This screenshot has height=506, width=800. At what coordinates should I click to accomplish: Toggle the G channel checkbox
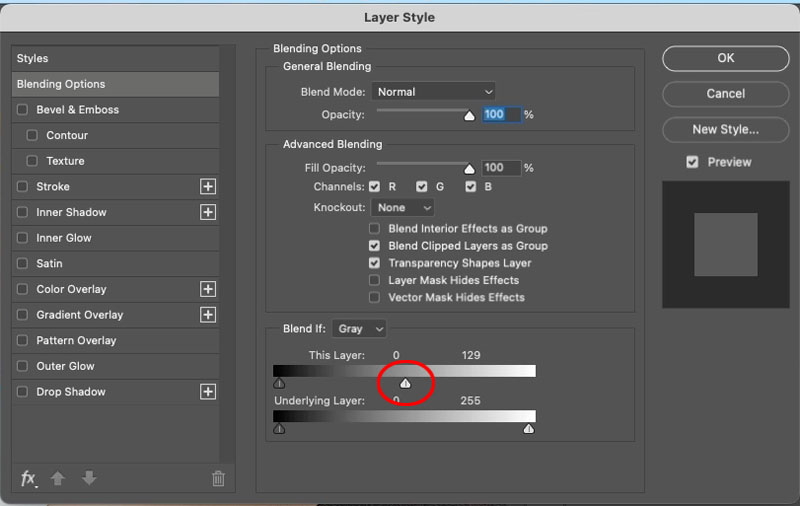[x=421, y=187]
